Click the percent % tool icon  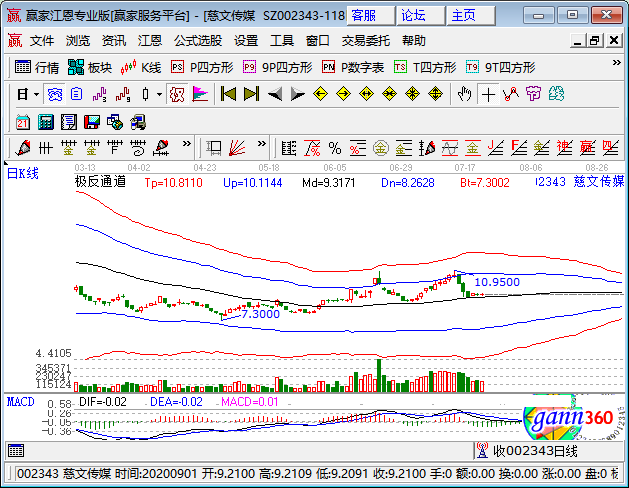(335, 148)
